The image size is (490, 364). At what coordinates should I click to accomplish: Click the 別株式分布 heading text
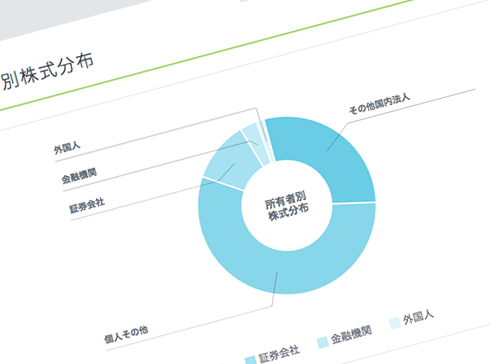click(x=47, y=71)
